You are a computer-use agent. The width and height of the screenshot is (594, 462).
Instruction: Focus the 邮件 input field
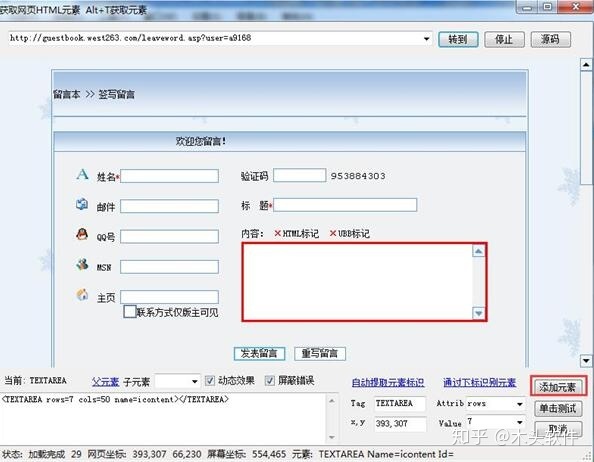click(169, 206)
